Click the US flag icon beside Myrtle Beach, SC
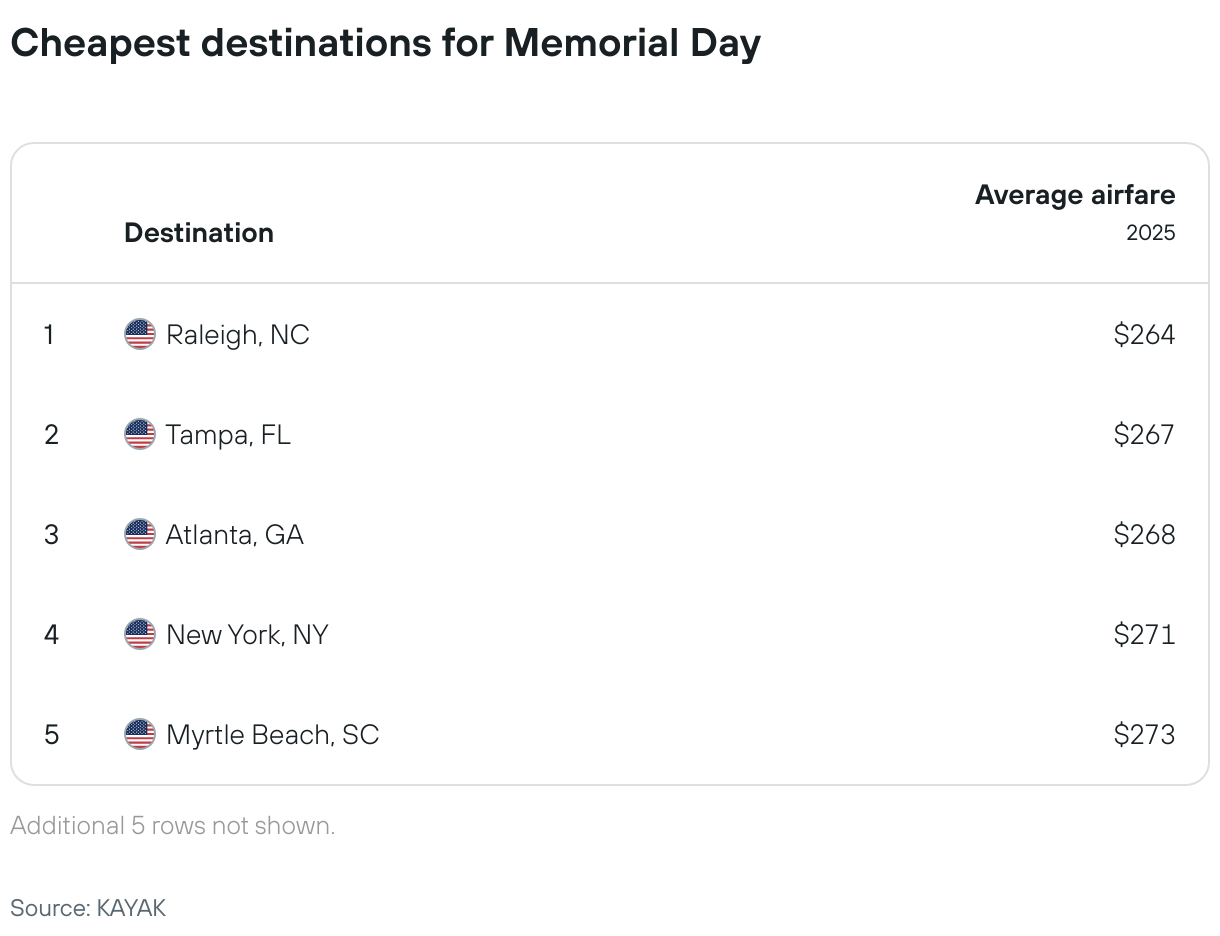 (x=140, y=734)
